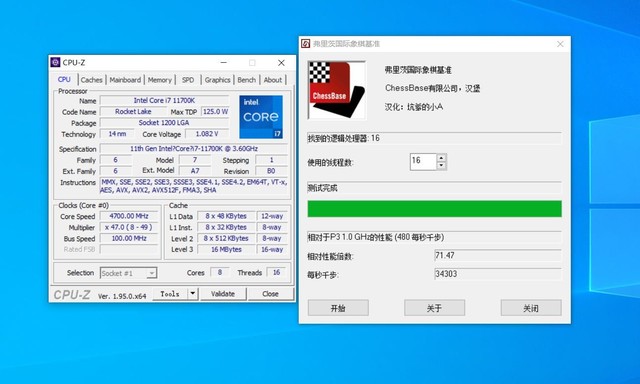Switch to the CPU tab

[x=64, y=80]
